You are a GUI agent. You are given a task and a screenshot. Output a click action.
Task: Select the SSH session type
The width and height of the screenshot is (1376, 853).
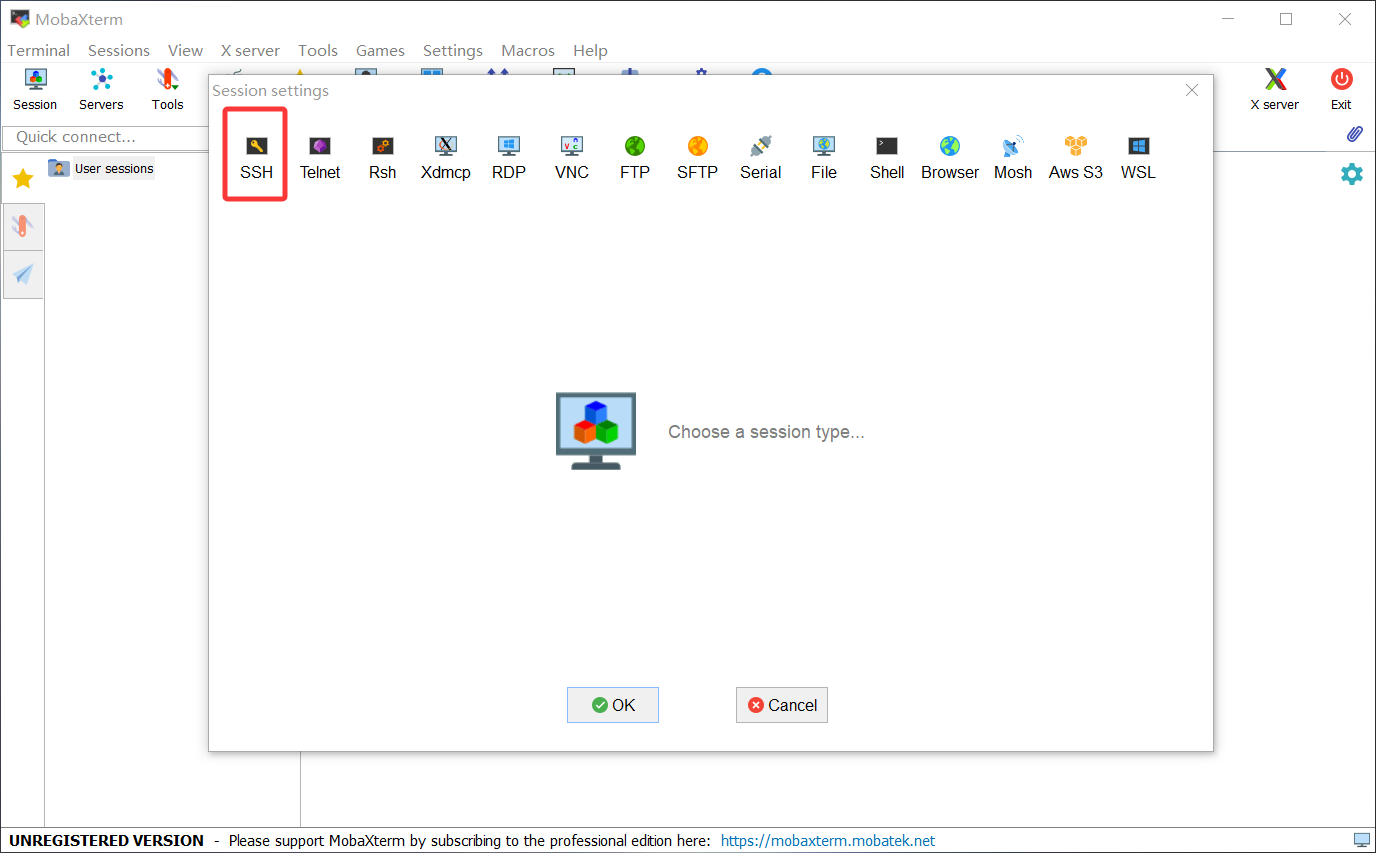[256, 158]
